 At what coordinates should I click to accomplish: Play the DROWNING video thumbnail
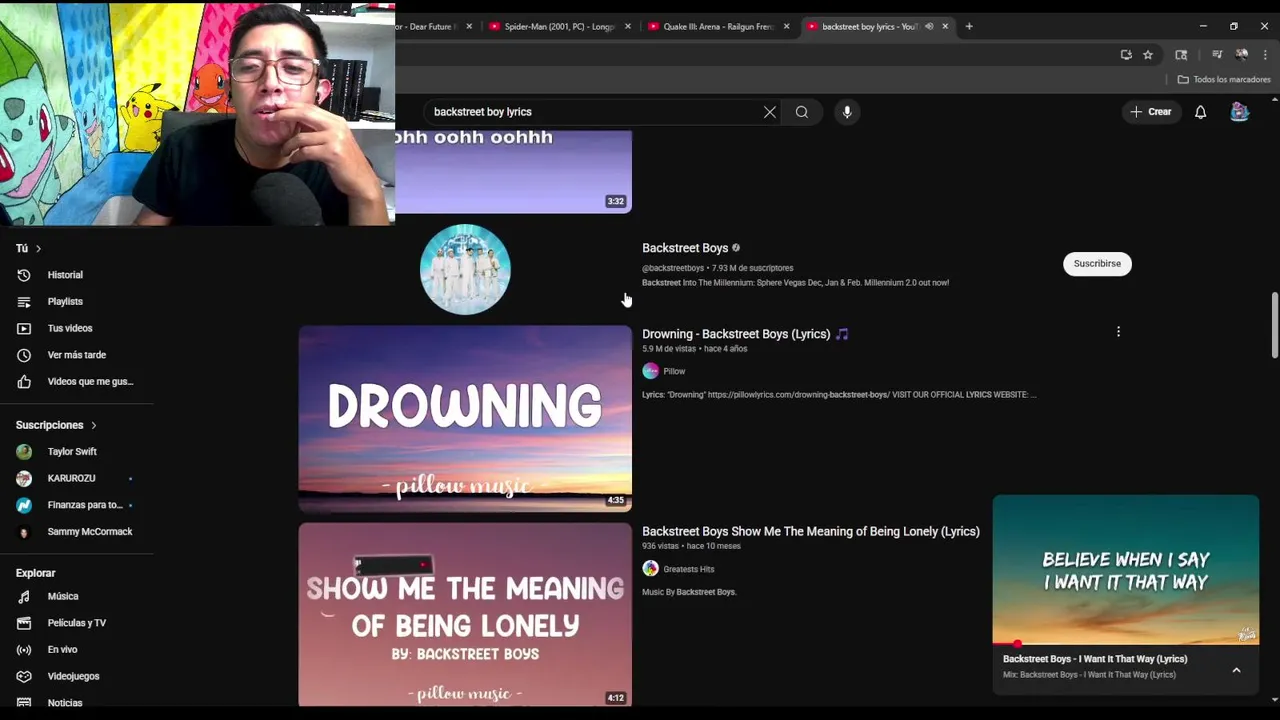(465, 418)
